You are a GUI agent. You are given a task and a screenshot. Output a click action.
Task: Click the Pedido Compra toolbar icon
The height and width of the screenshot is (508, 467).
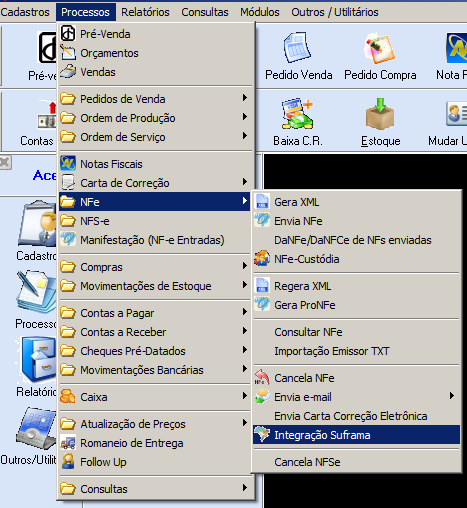(x=380, y=56)
